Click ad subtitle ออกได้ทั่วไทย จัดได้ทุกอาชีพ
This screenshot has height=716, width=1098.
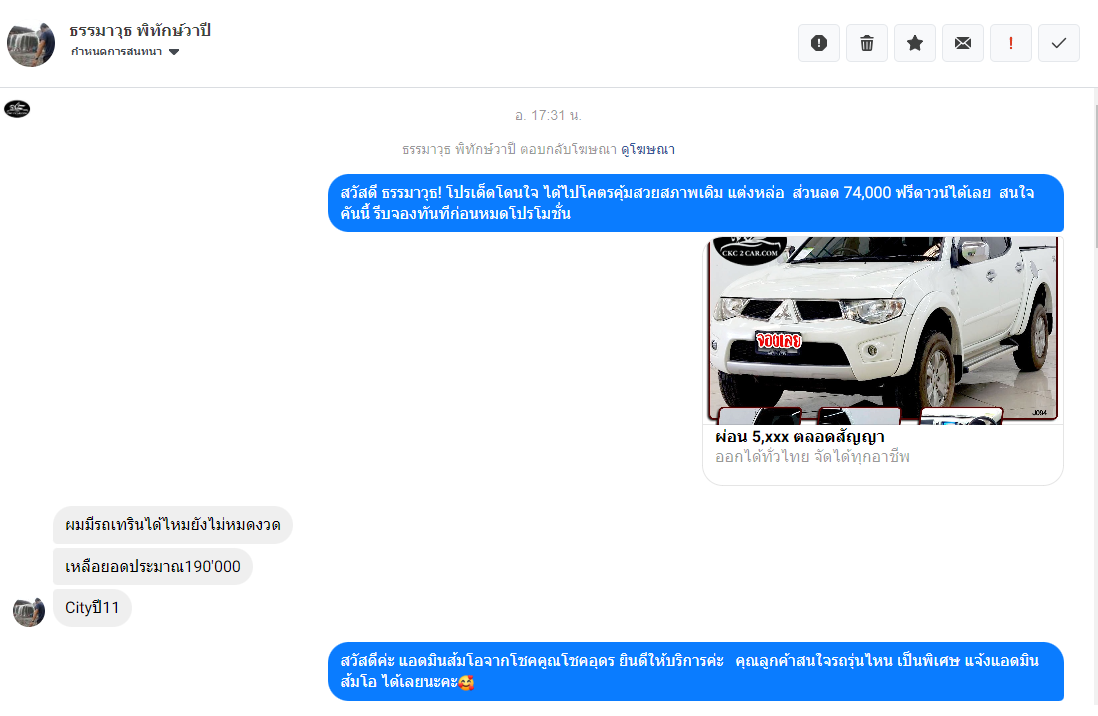(812, 457)
